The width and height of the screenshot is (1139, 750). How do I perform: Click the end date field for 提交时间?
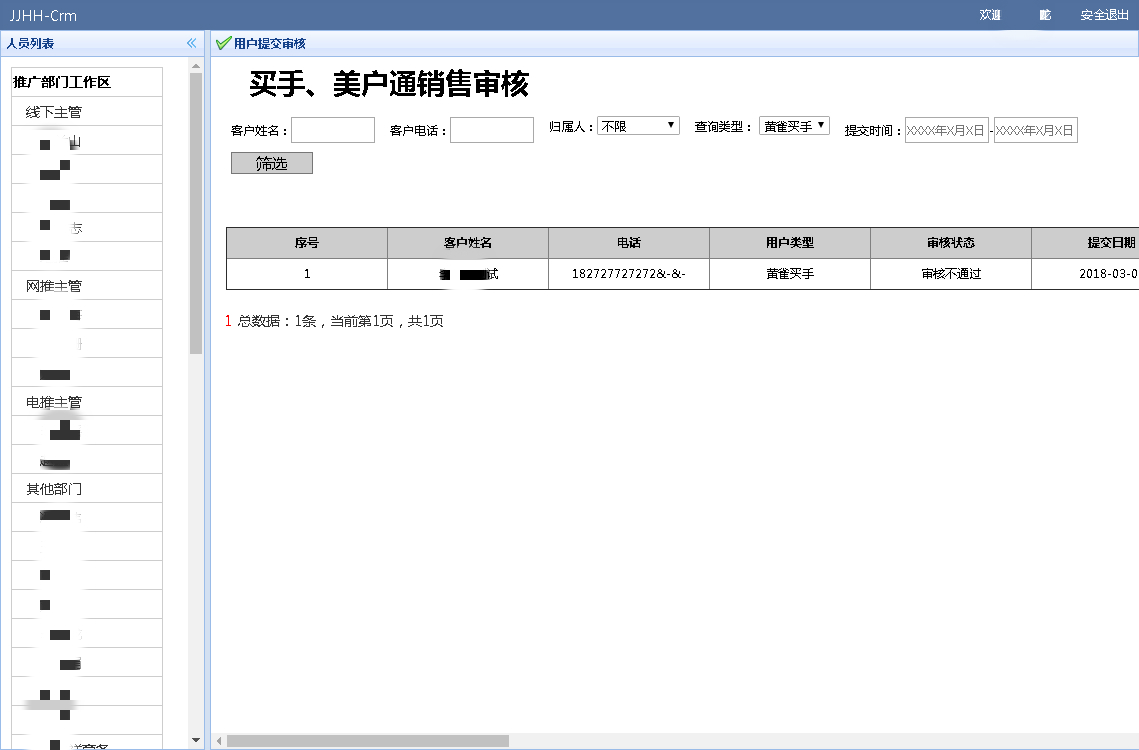pos(1035,130)
